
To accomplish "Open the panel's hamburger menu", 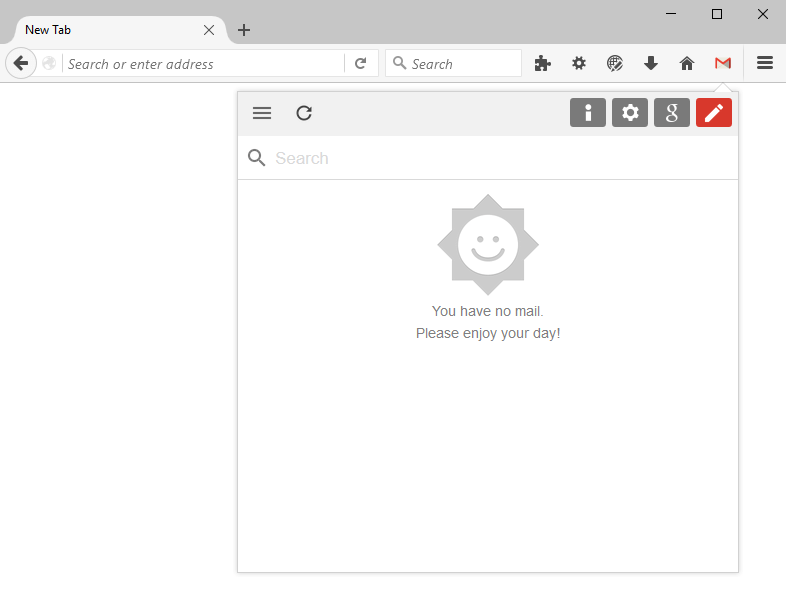I will [x=262, y=113].
